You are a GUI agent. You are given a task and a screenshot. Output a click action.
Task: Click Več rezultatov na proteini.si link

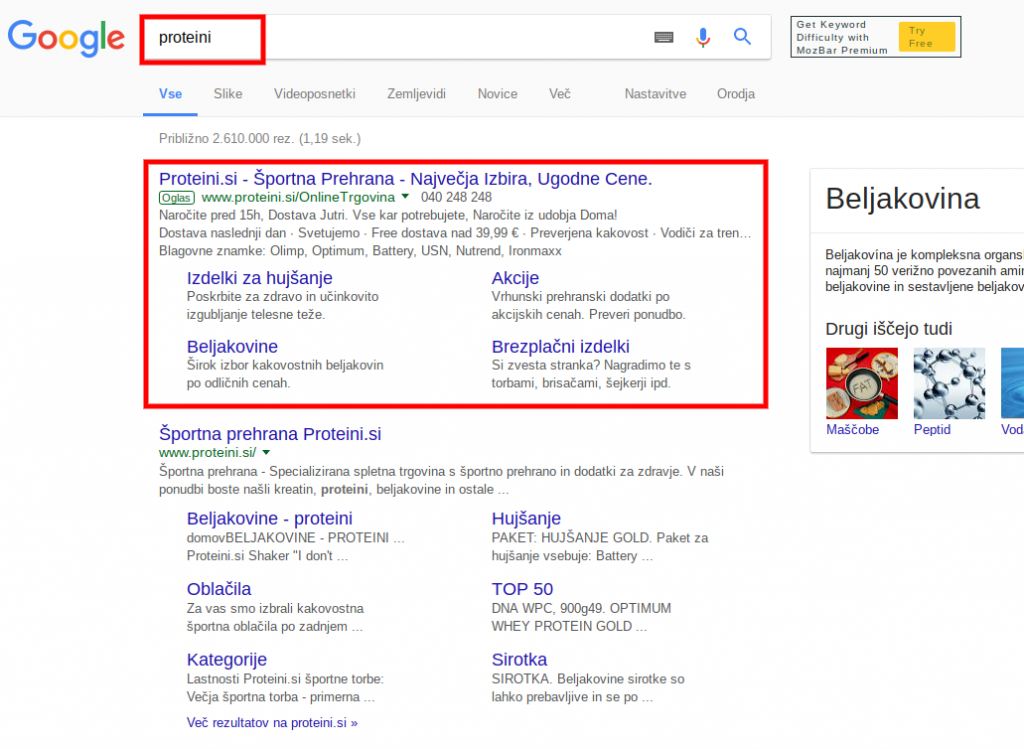(x=272, y=722)
